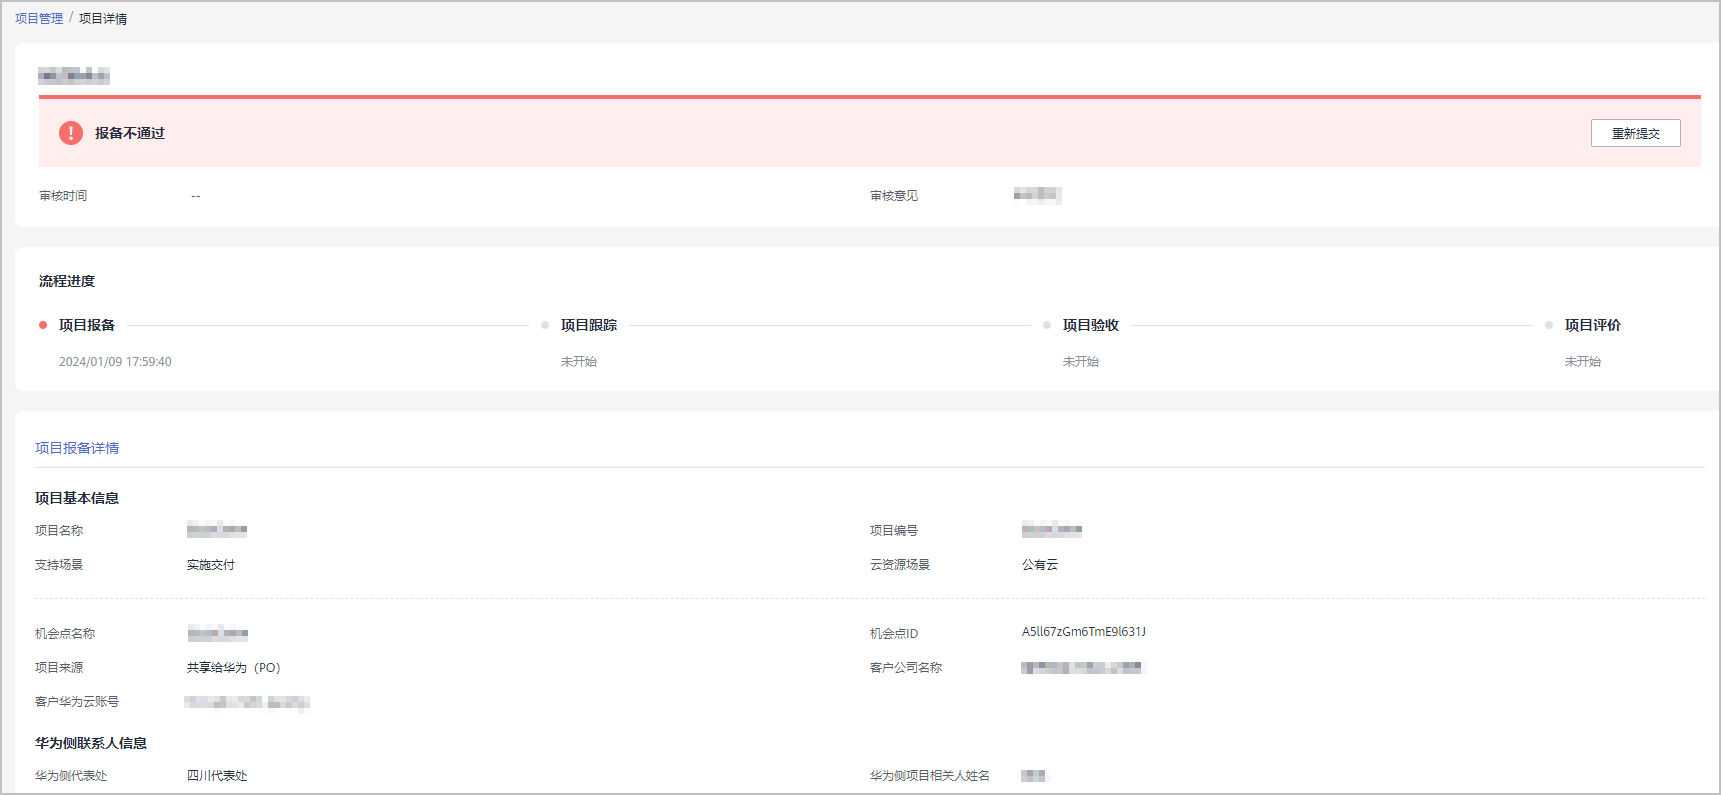1721x795 pixels.
Task: Click the 支持场景 field label
Action: [59, 565]
